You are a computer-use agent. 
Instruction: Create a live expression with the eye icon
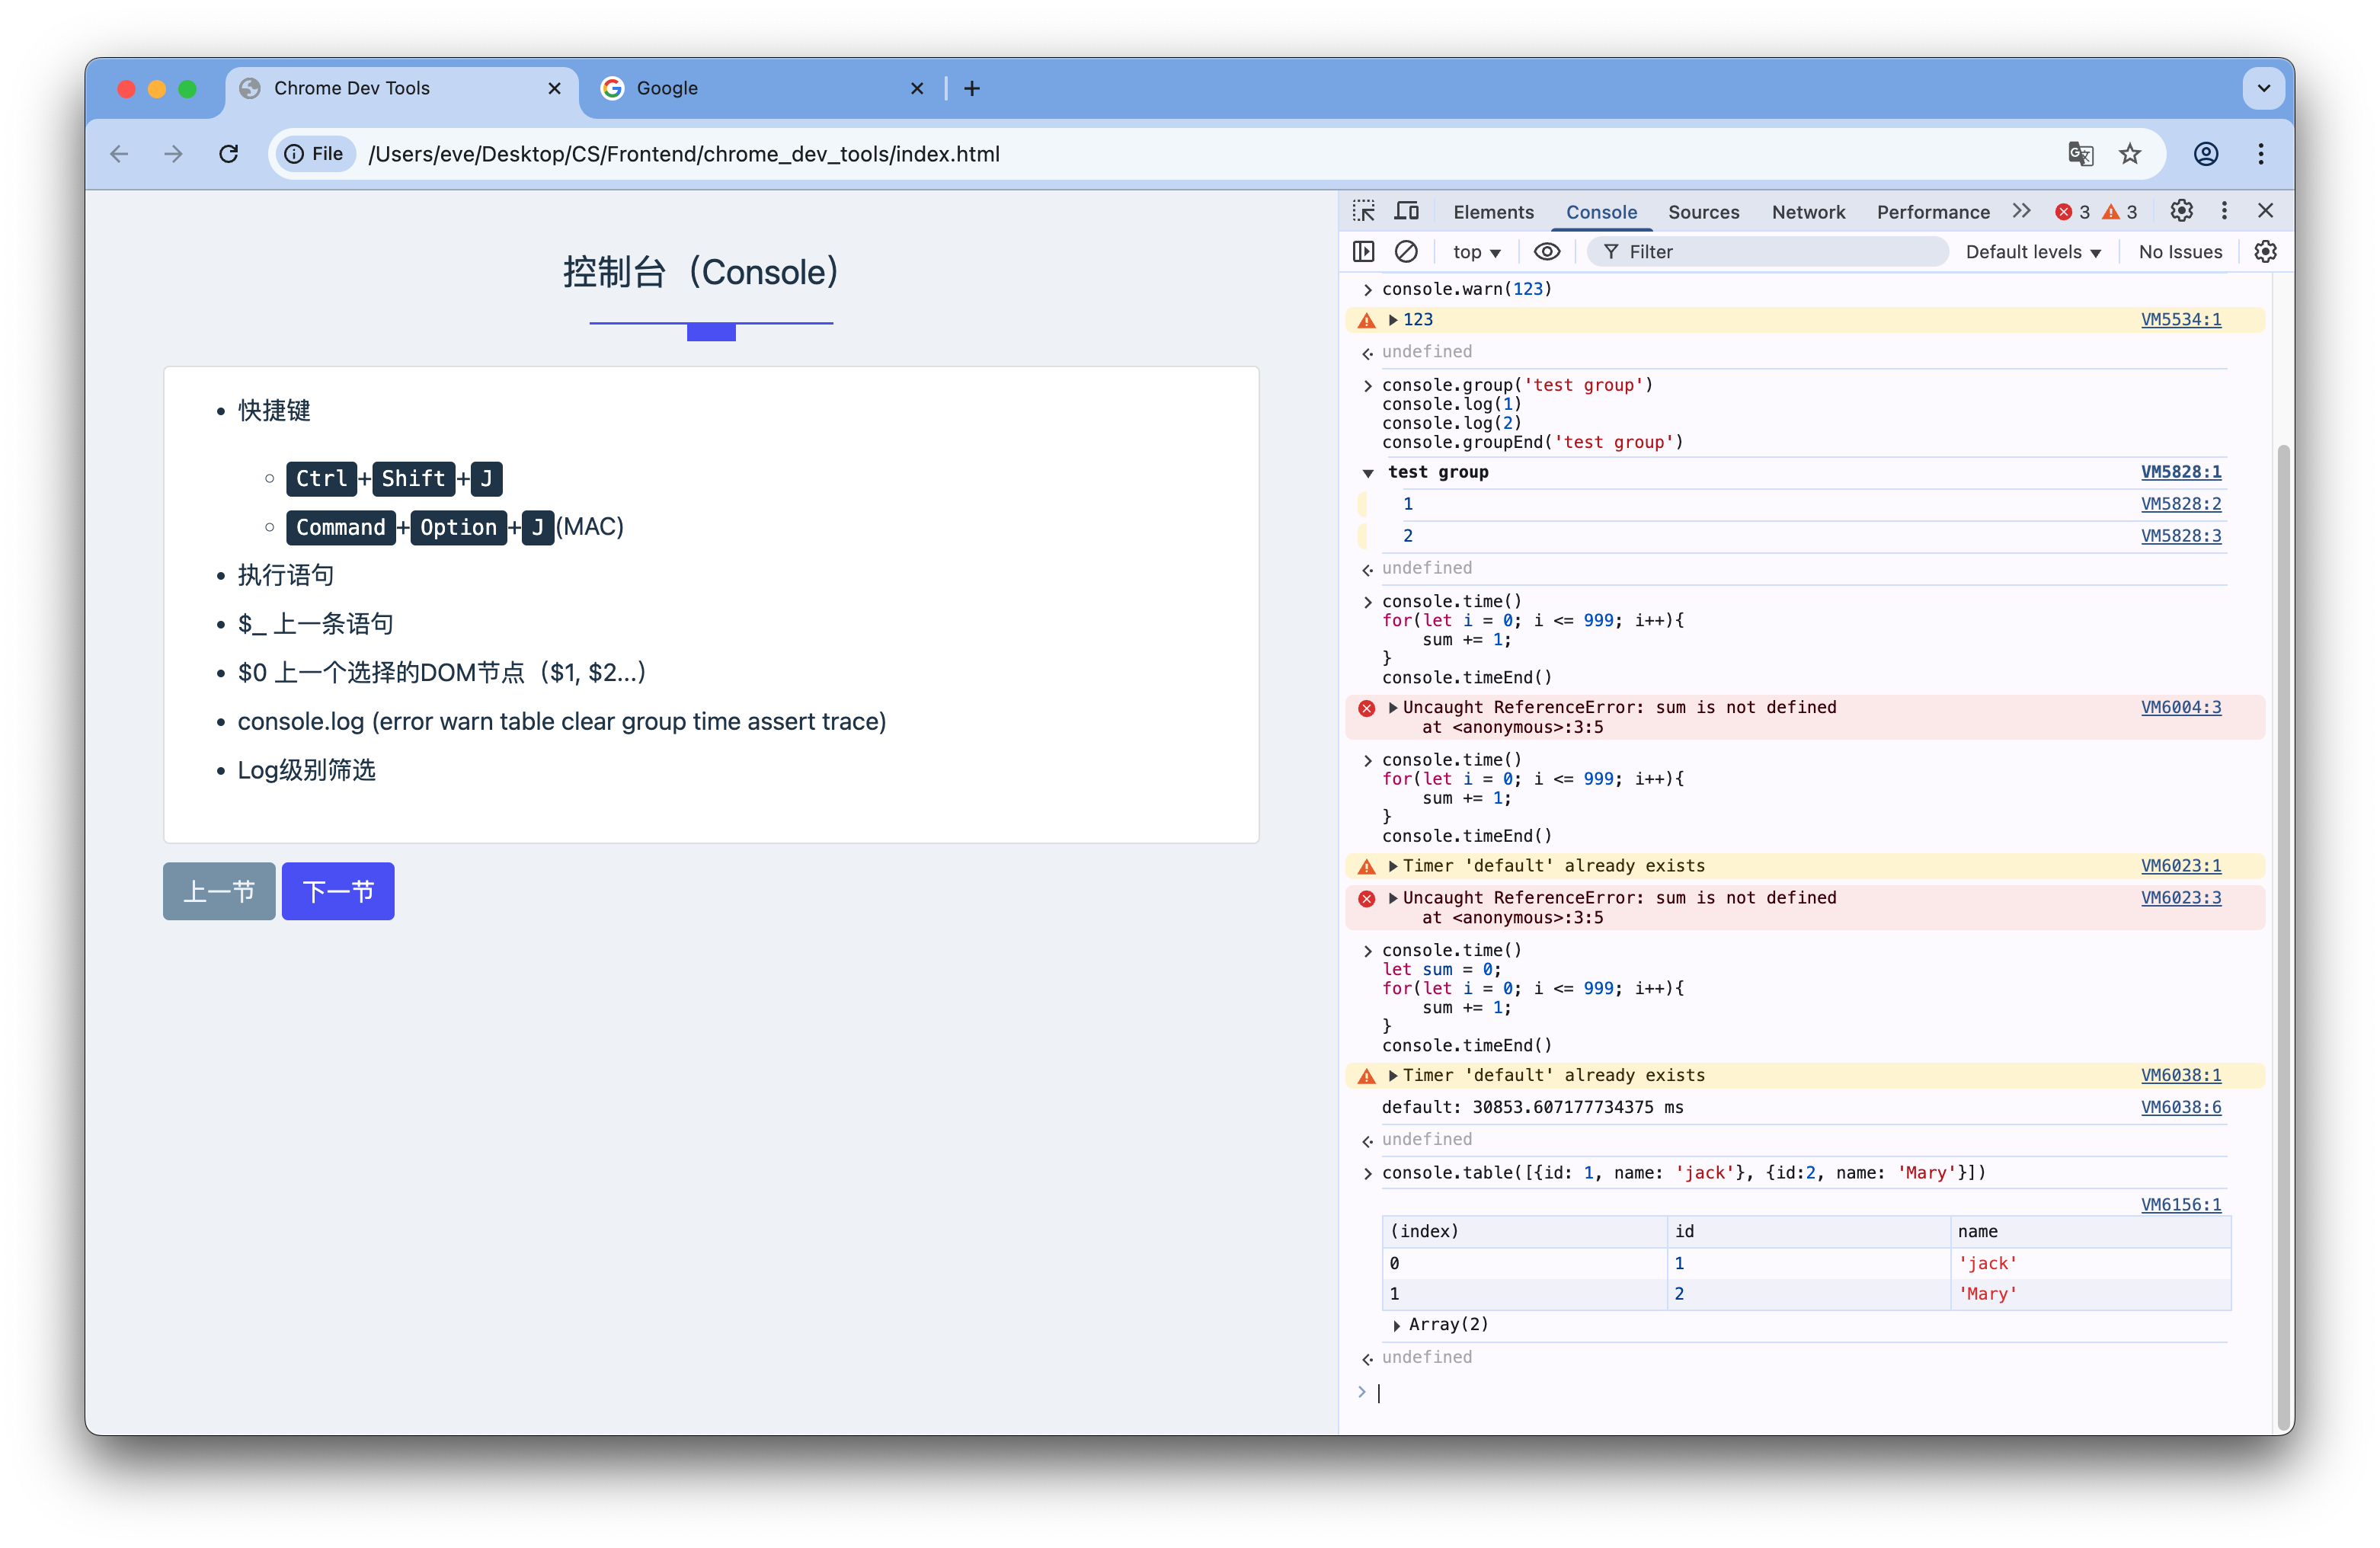pyautogui.click(x=1548, y=251)
